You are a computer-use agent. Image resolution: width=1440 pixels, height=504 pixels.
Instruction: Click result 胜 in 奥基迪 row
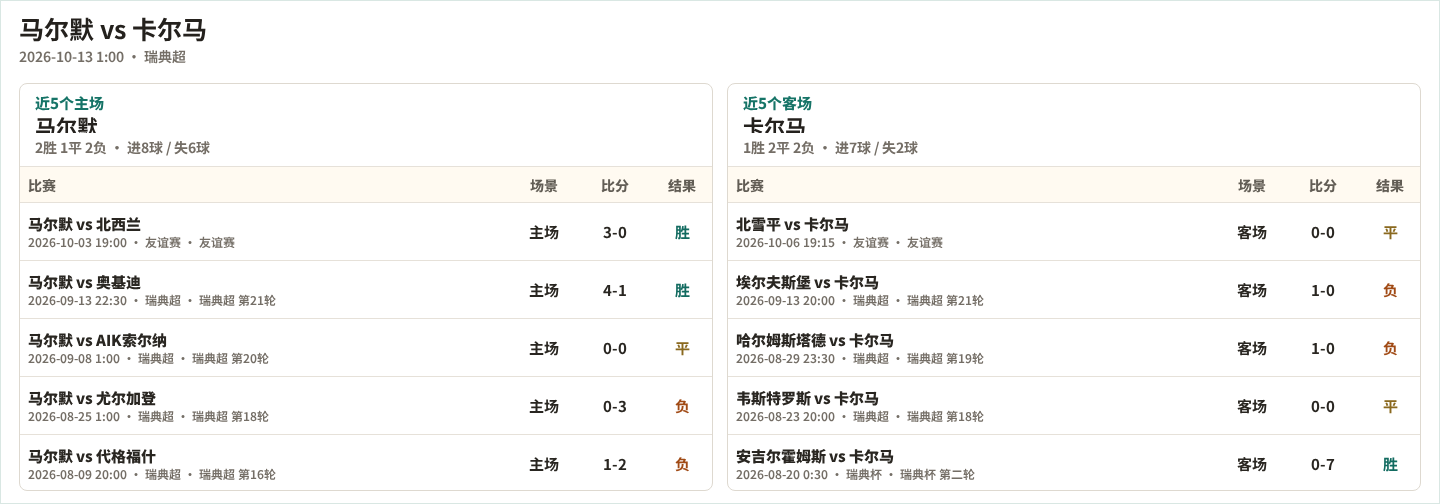point(682,290)
